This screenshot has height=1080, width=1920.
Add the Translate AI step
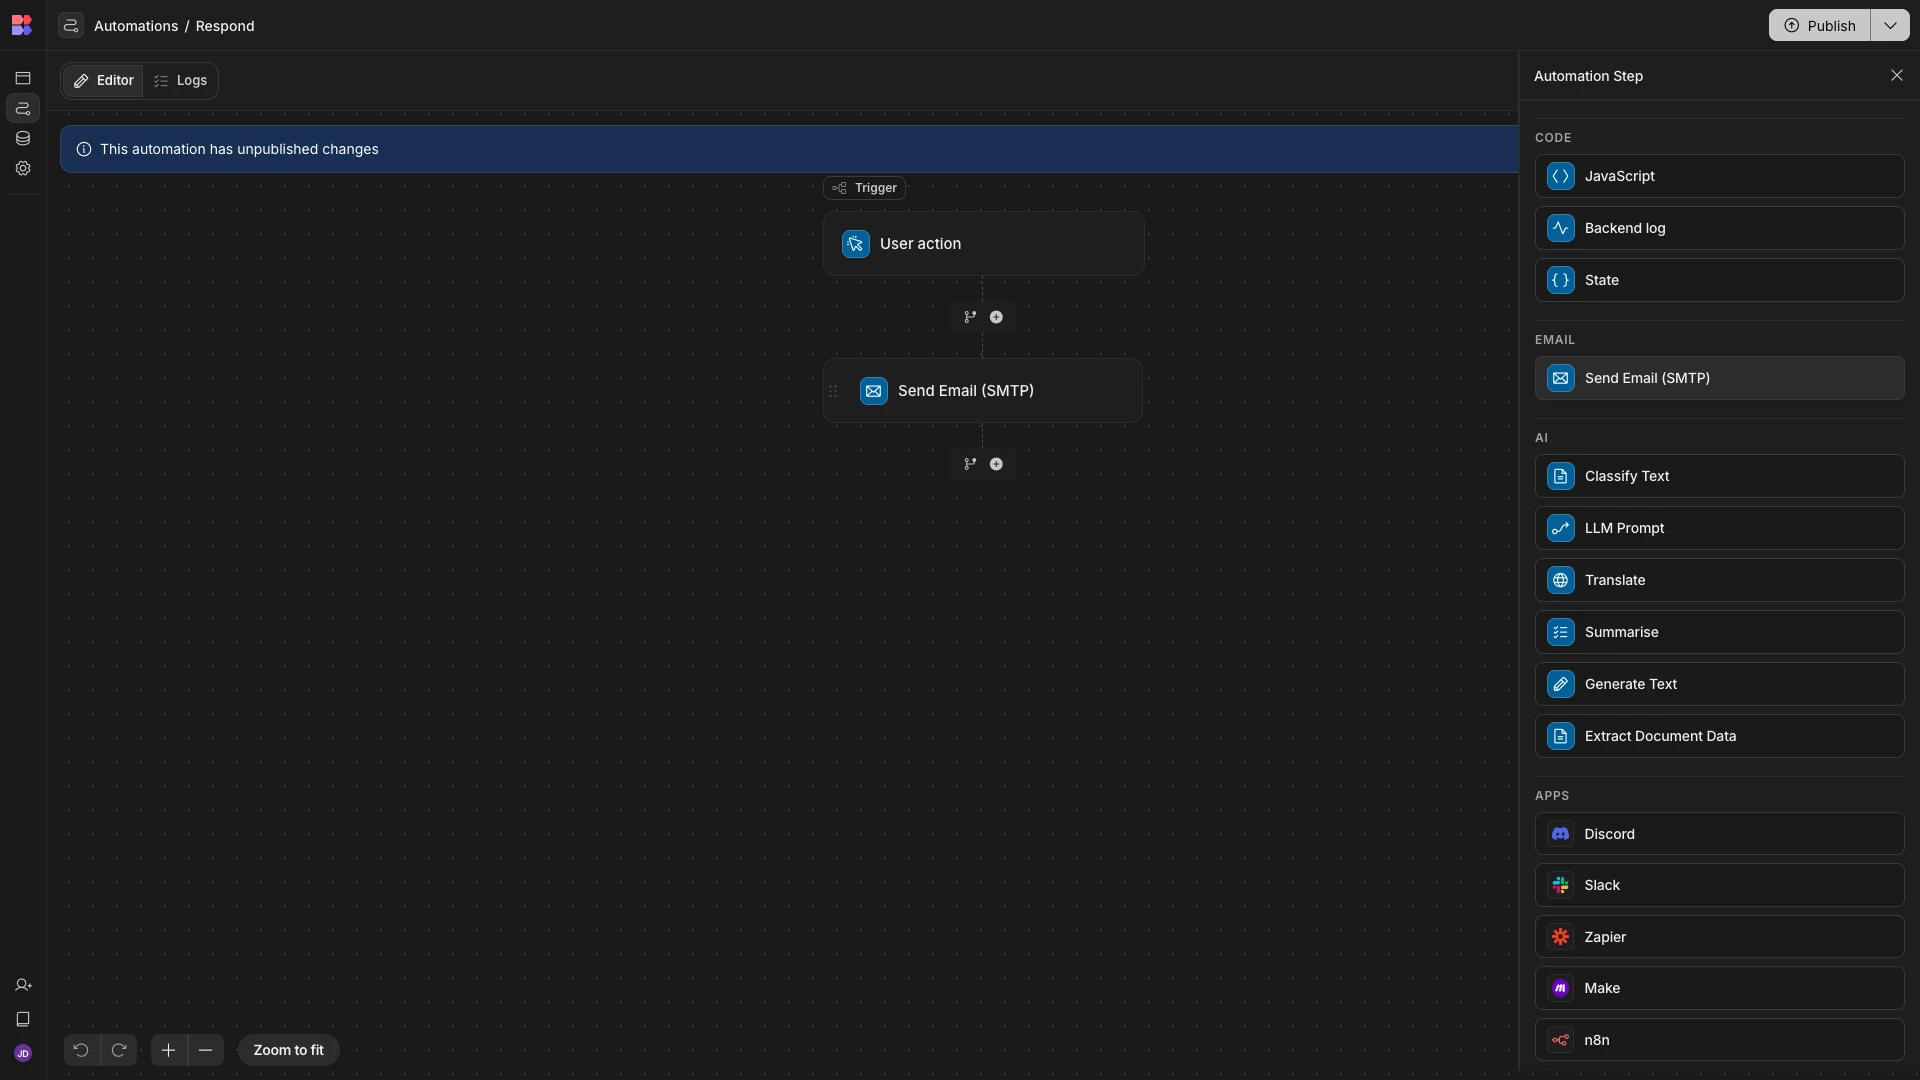(1720, 580)
